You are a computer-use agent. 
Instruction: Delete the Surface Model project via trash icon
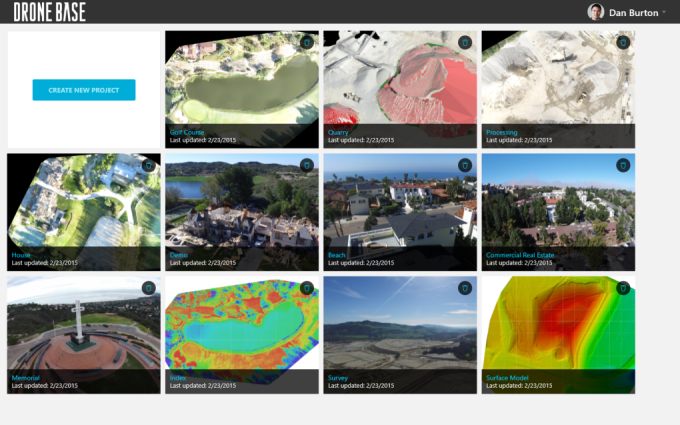click(623, 288)
